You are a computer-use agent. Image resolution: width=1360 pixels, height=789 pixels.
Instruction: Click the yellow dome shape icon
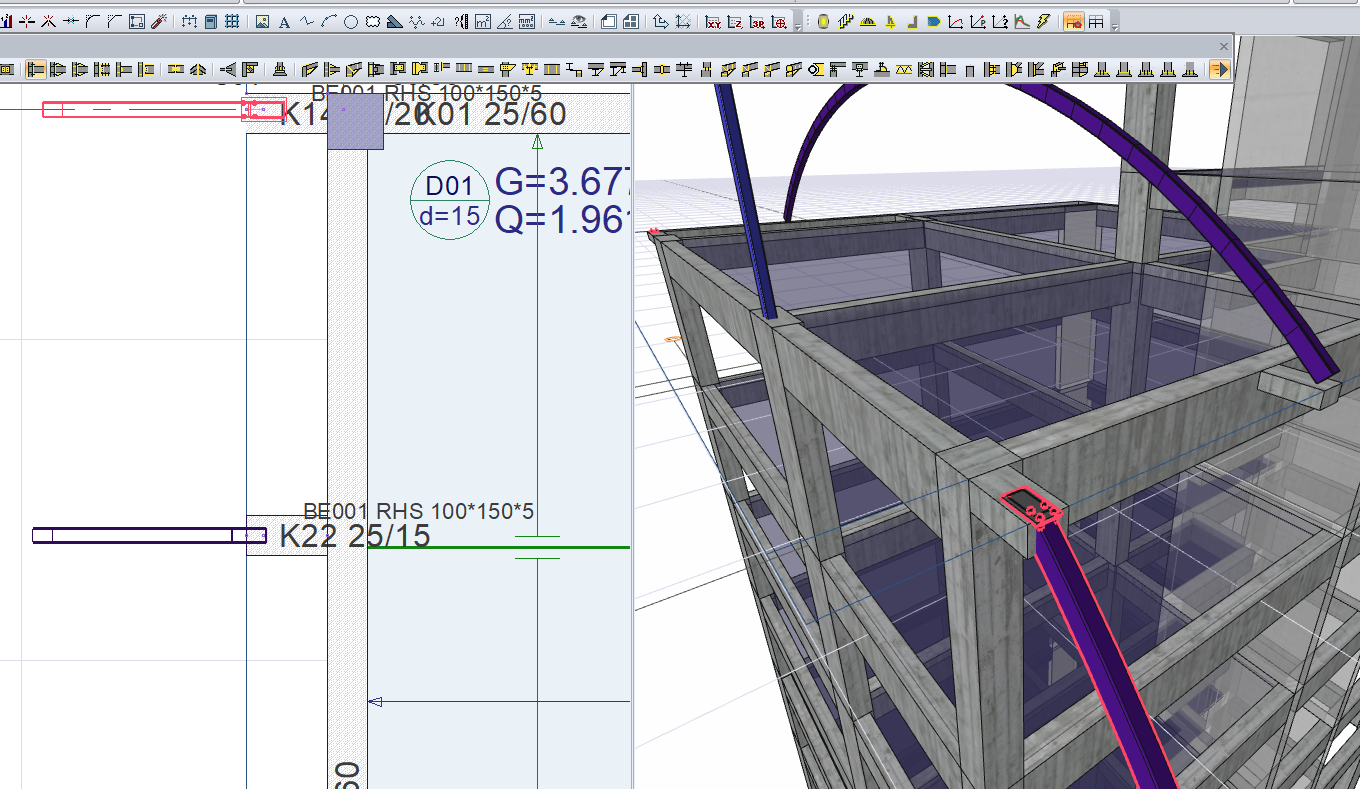coord(868,21)
